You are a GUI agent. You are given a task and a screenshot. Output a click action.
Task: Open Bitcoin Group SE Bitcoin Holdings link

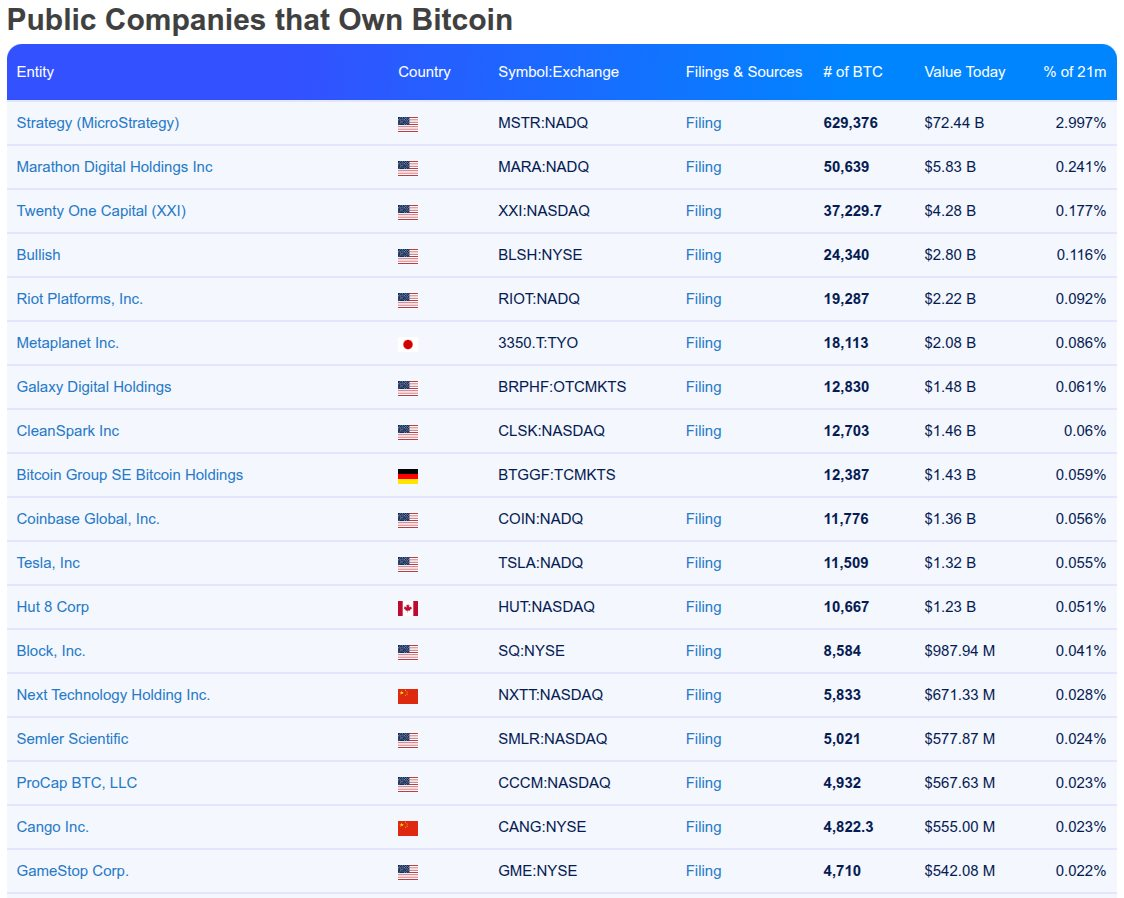(x=130, y=474)
